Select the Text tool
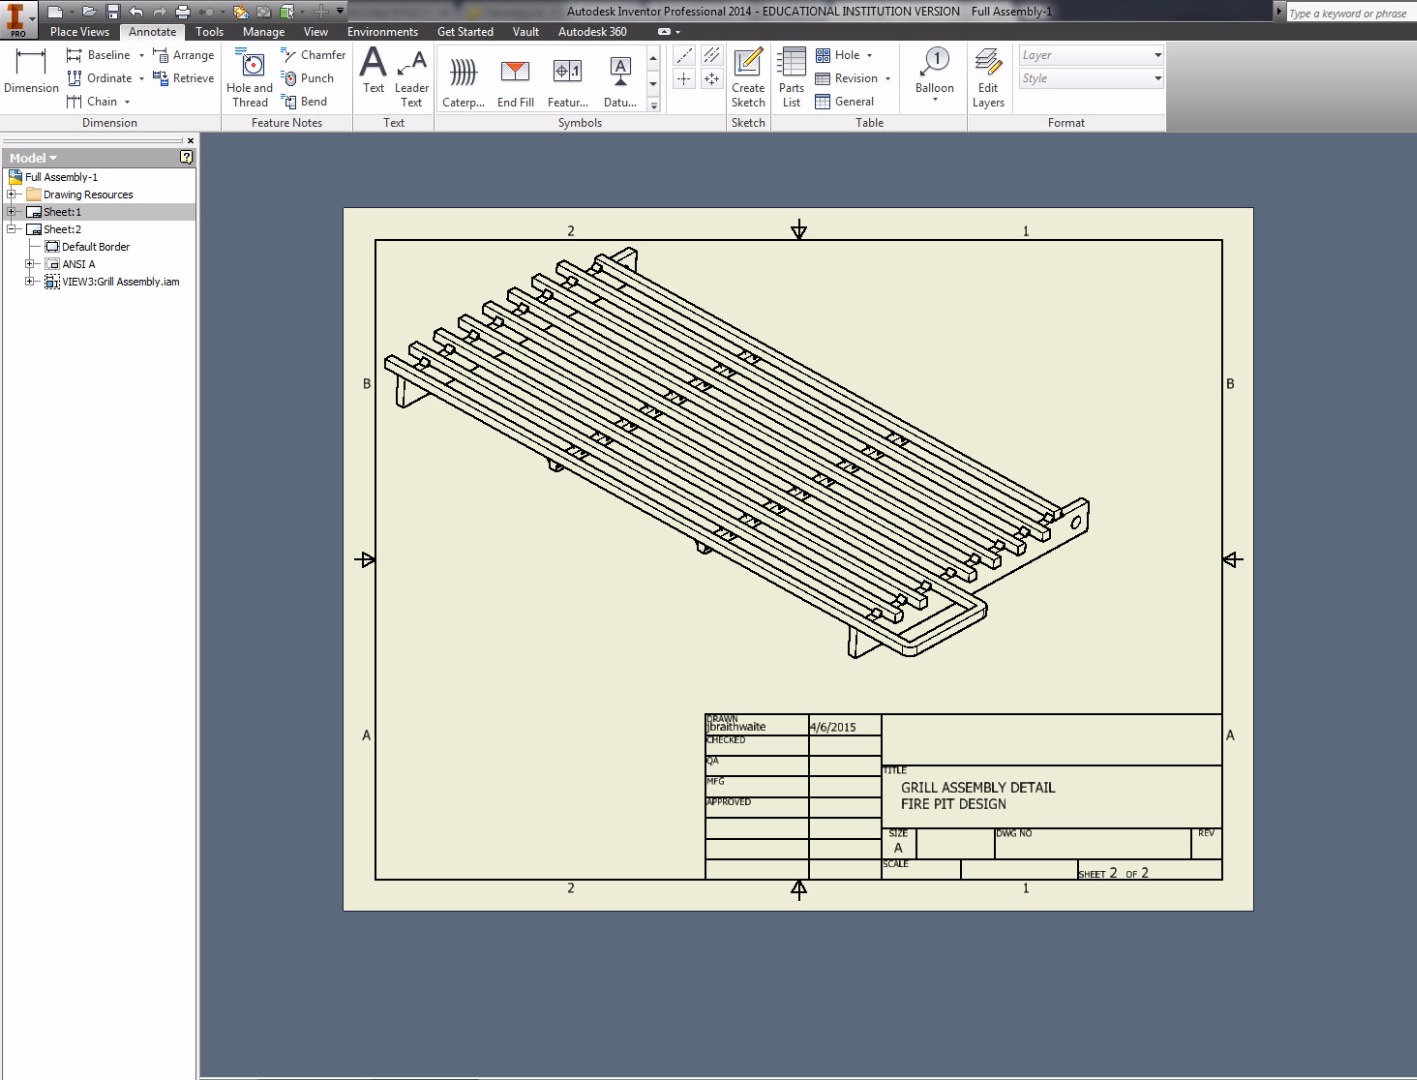The image size is (1417, 1080). [x=373, y=71]
